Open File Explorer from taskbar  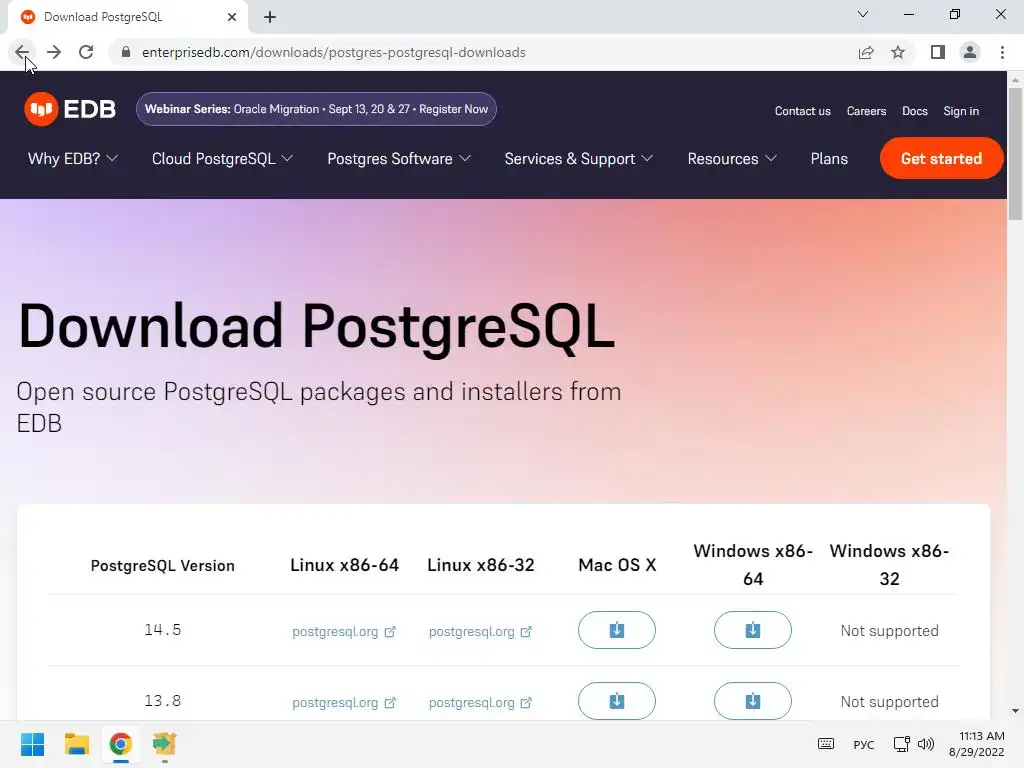(76, 744)
